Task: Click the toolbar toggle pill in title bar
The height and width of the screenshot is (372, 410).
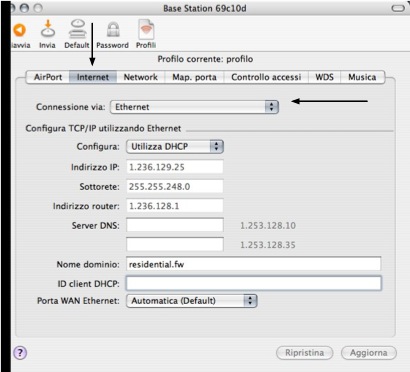Action: 398,8
